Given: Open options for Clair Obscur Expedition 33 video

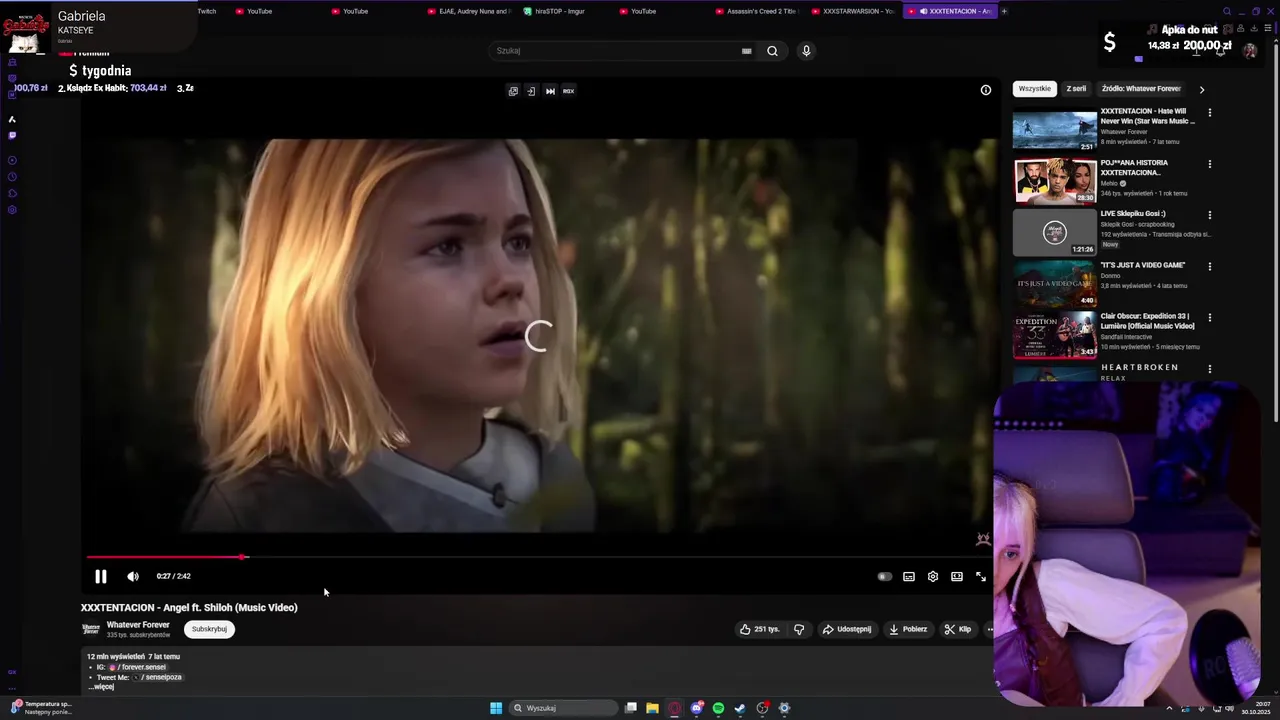Looking at the screenshot, I should click(x=1210, y=318).
